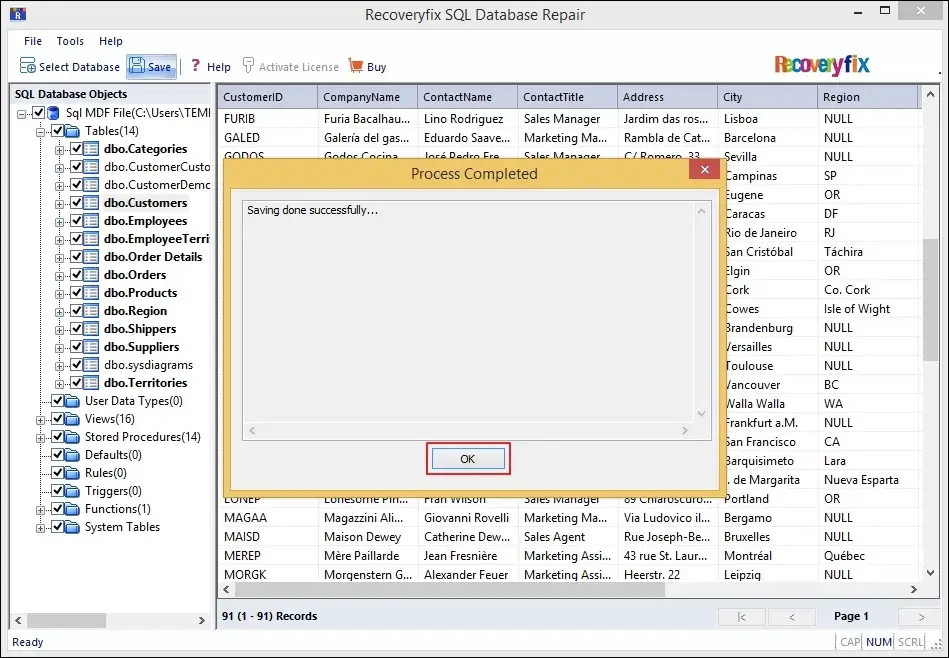Click the dbo.Orders table icon
The width and height of the screenshot is (949, 658).
(x=91, y=275)
